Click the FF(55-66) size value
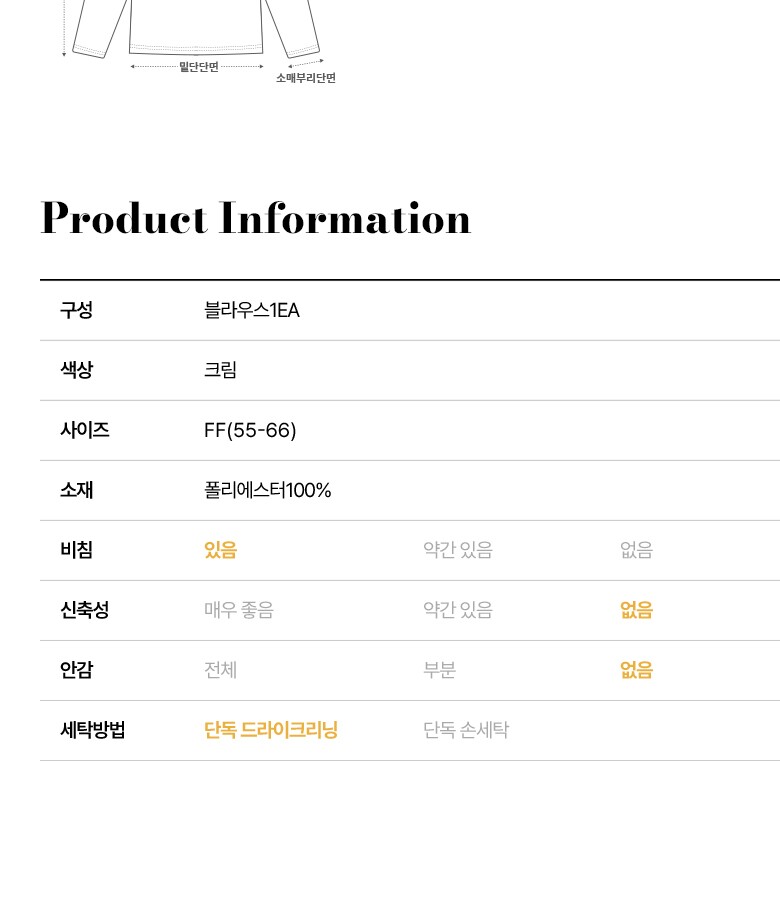780x920 pixels. (250, 430)
